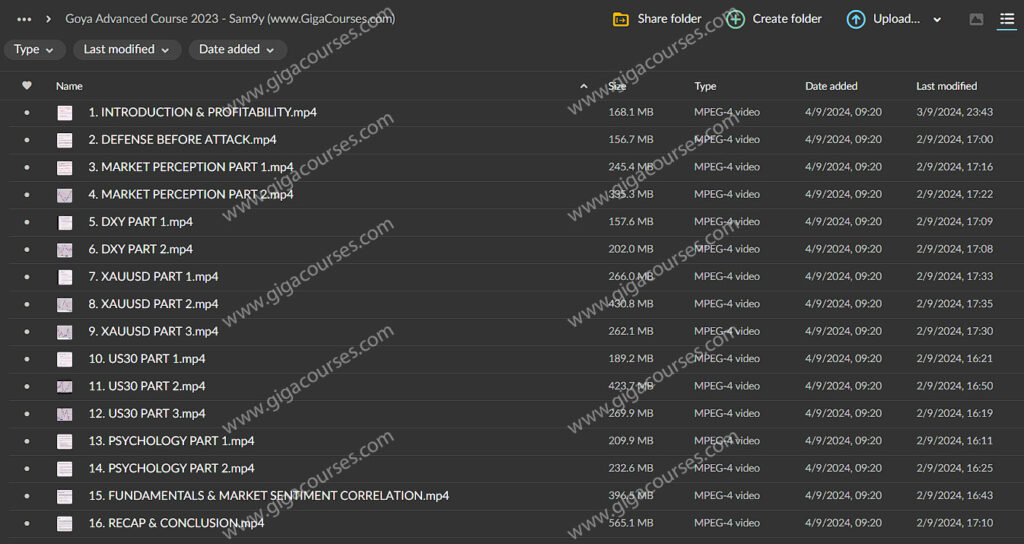1024x544 pixels.
Task: Open the Last modified filter dropdown
Action: (126, 49)
